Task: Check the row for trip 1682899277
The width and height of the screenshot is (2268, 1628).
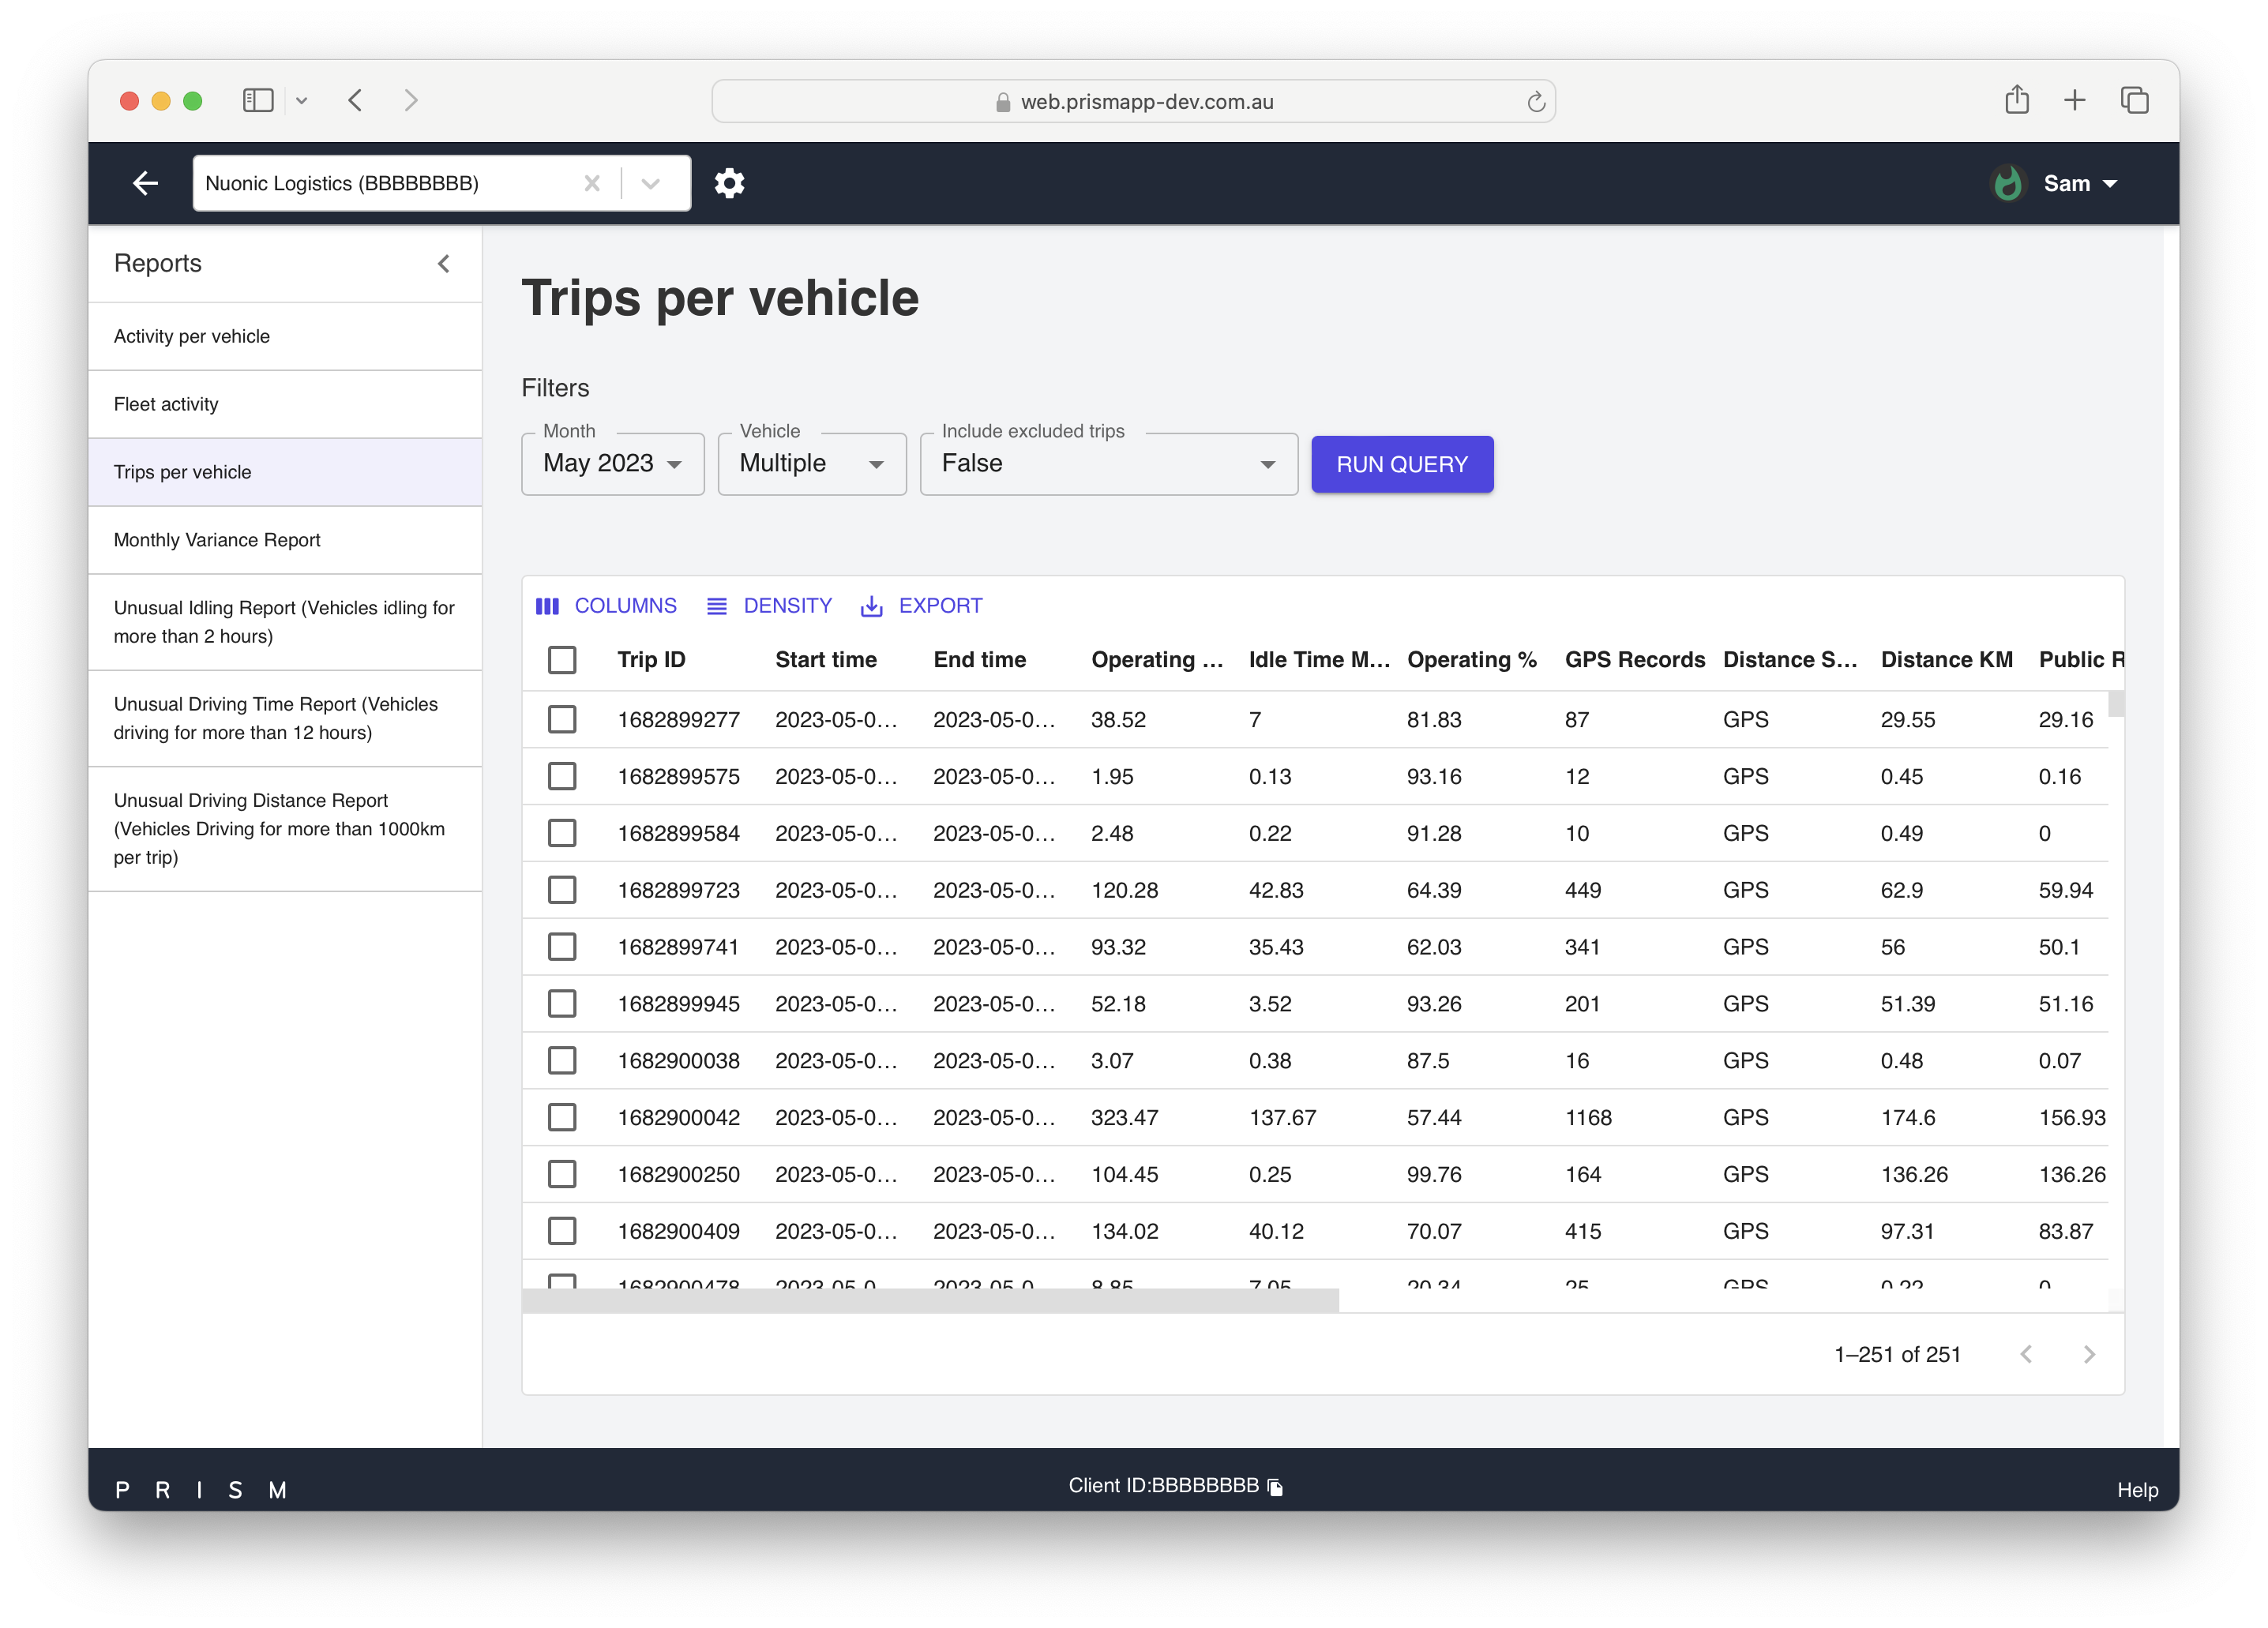Action: point(562,719)
